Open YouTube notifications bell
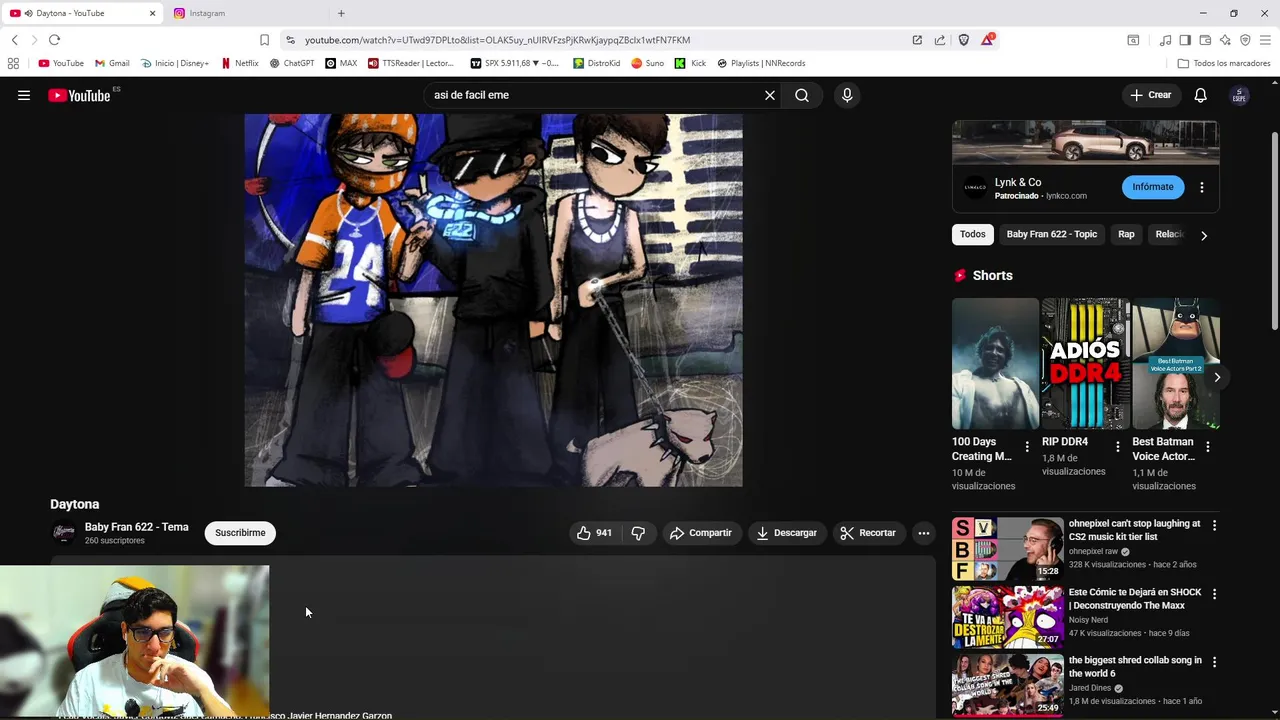Image resolution: width=1280 pixels, height=720 pixels. pos(1201,95)
